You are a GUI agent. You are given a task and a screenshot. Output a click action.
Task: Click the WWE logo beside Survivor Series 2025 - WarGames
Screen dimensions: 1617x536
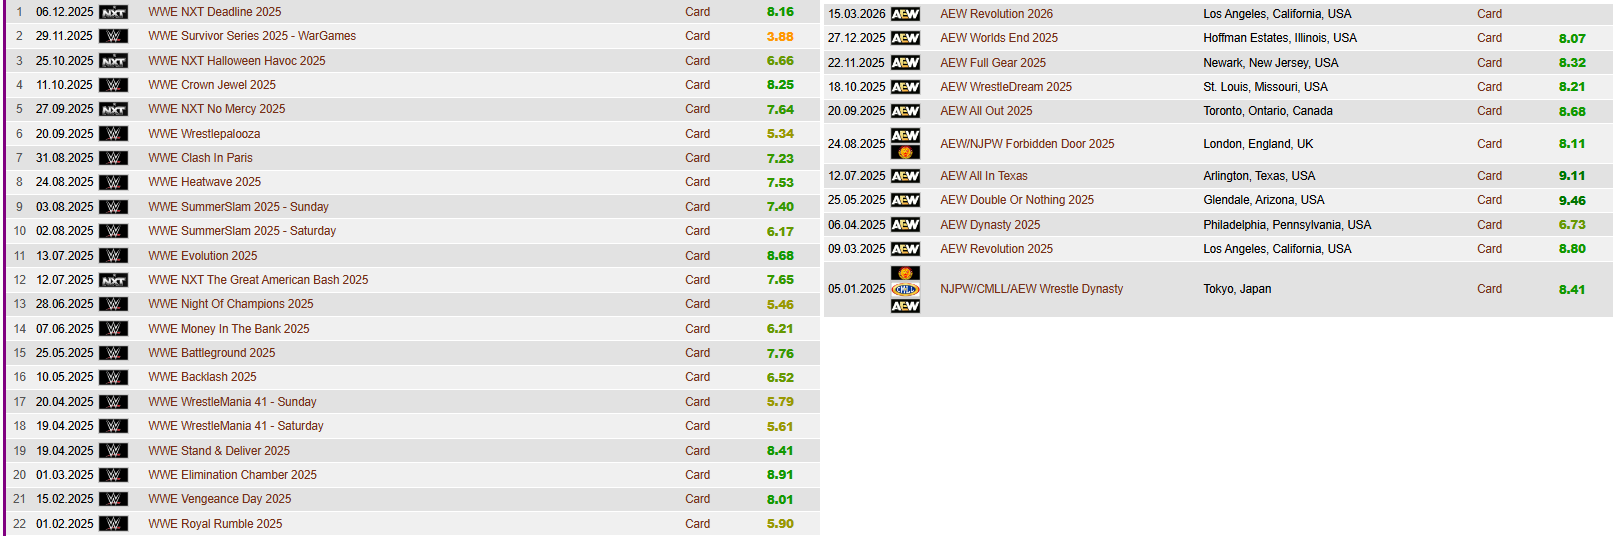pyautogui.click(x=114, y=36)
